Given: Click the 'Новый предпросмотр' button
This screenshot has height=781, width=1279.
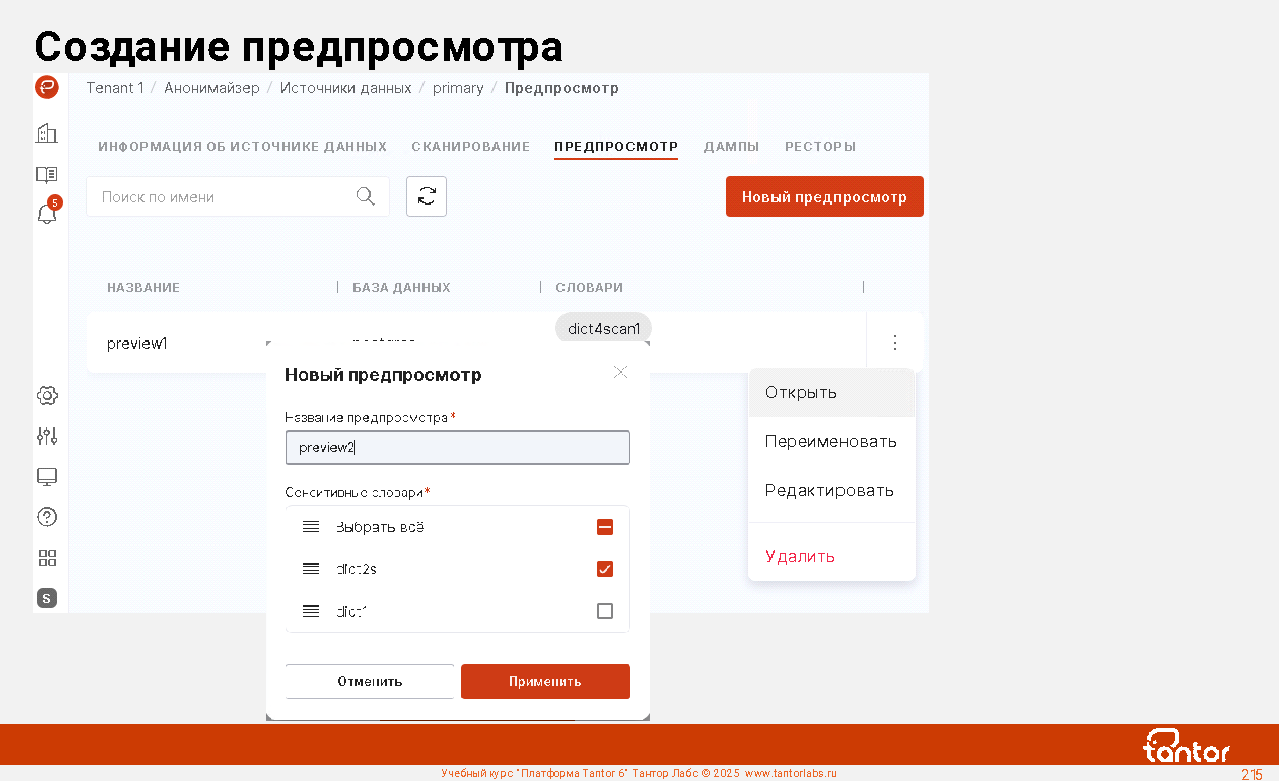Looking at the screenshot, I should (x=824, y=197).
